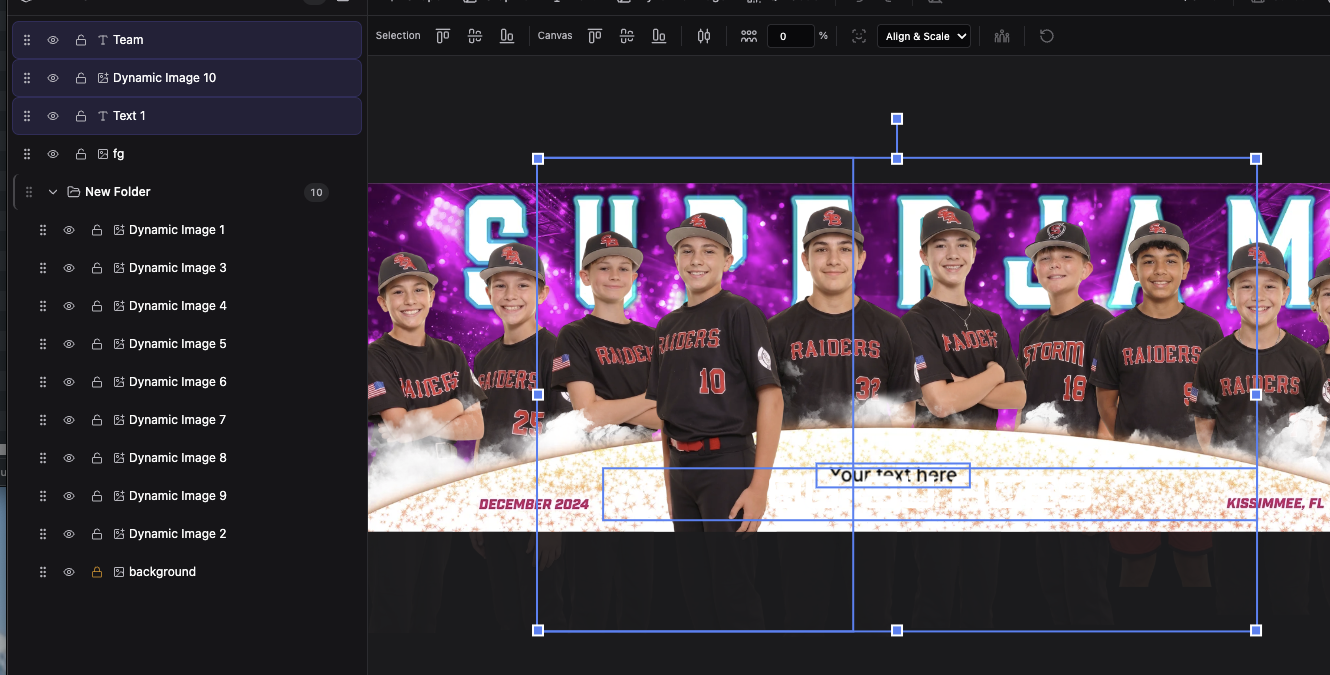Select the Dynamic Image 2 layer name
1330x675 pixels.
click(x=178, y=534)
